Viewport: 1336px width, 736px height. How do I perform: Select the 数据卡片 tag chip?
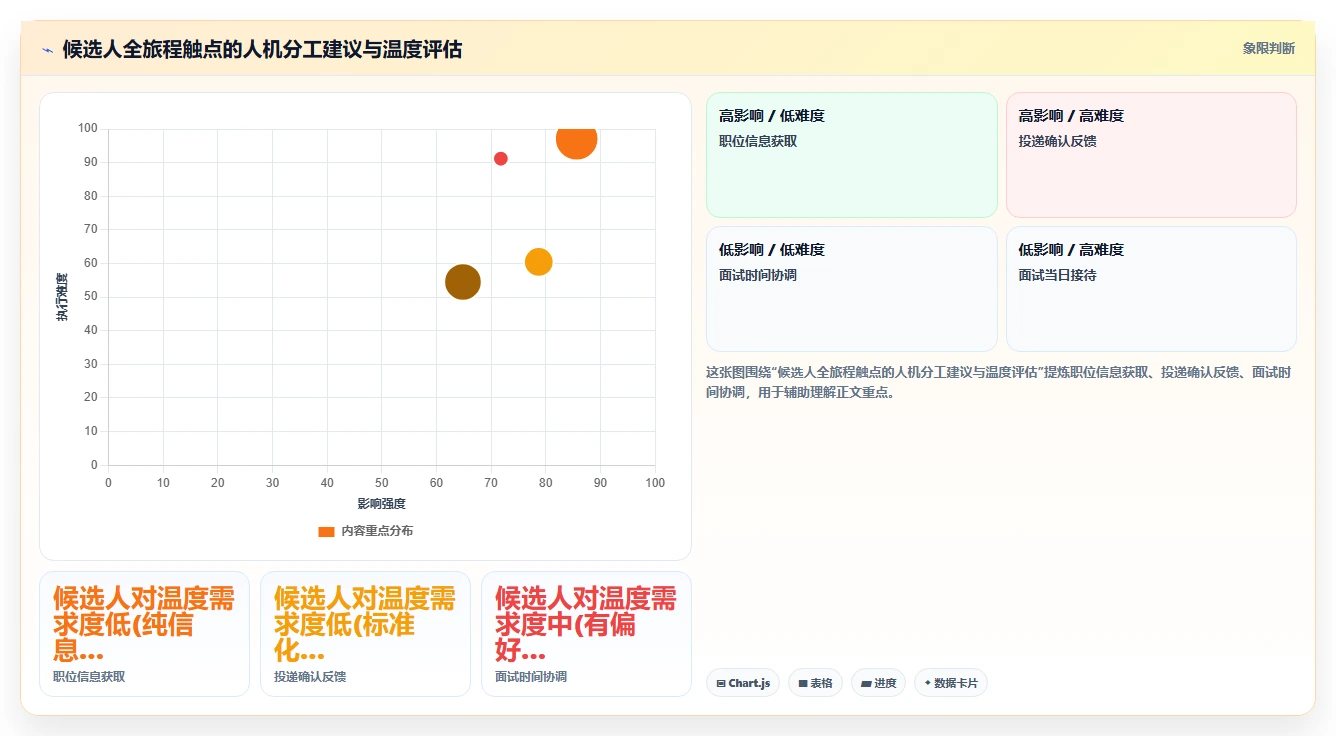951,683
